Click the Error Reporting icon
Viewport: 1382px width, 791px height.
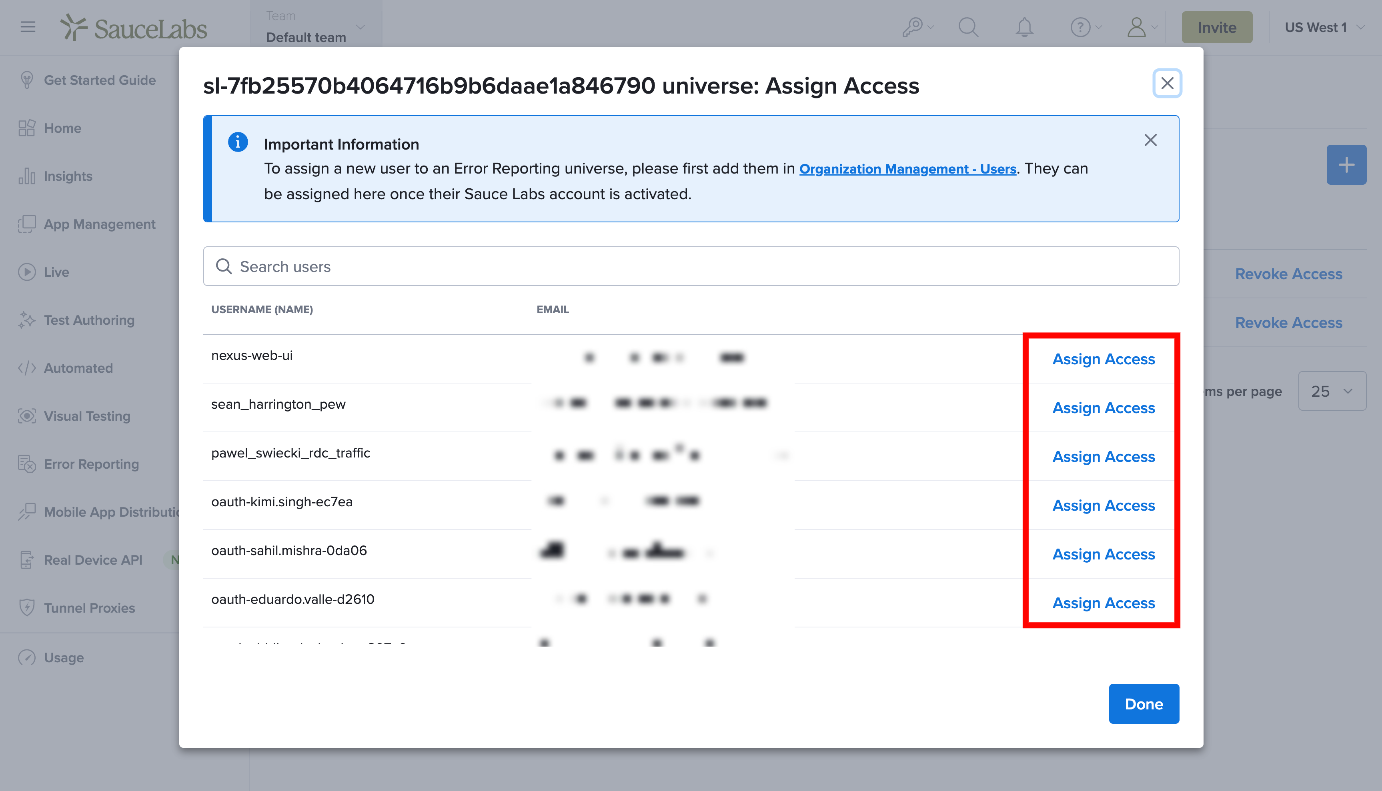pyautogui.click(x=27, y=464)
